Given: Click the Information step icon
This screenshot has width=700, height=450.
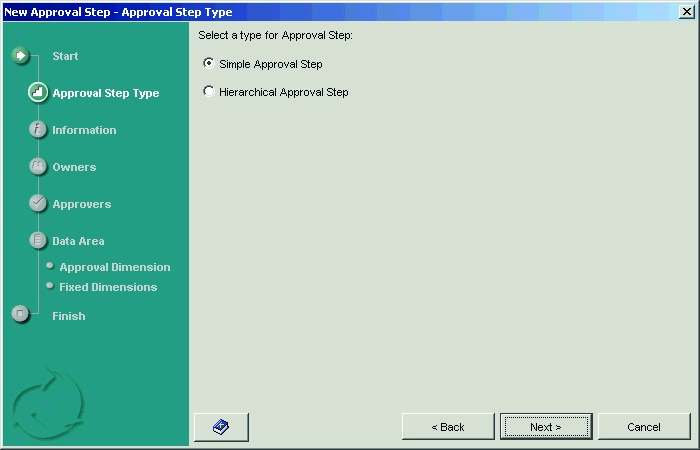Looking at the screenshot, I should pyautogui.click(x=38, y=130).
